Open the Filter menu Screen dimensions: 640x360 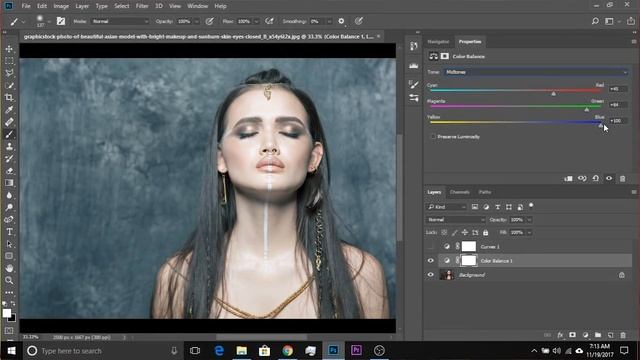tap(142, 6)
